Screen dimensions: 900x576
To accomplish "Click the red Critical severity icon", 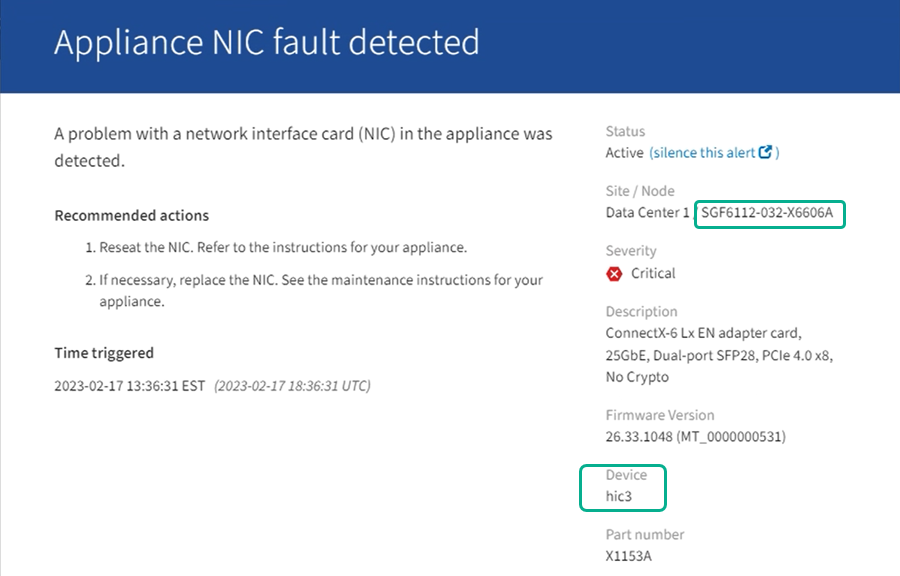I will [x=614, y=274].
